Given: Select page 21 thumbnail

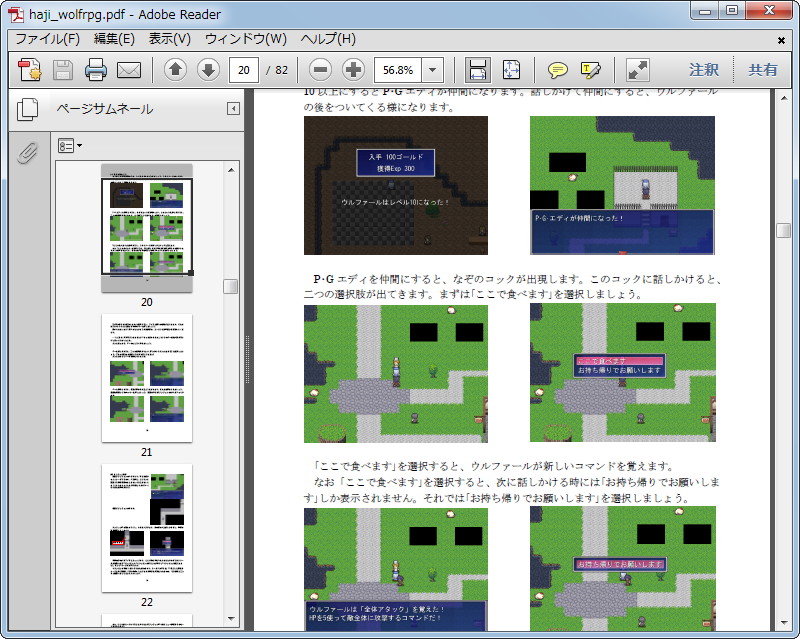Looking at the screenshot, I should (147, 378).
